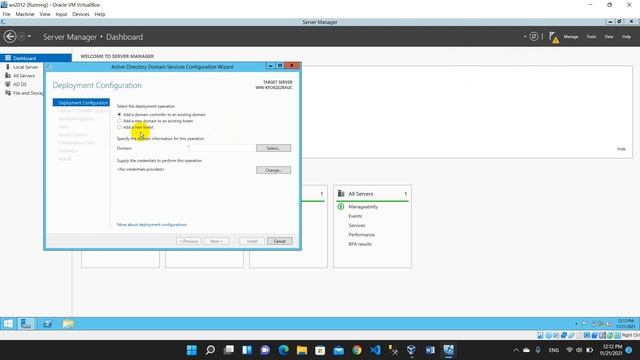The height and width of the screenshot is (360, 640).
Task: Click the Select... button for domain
Action: (273, 148)
